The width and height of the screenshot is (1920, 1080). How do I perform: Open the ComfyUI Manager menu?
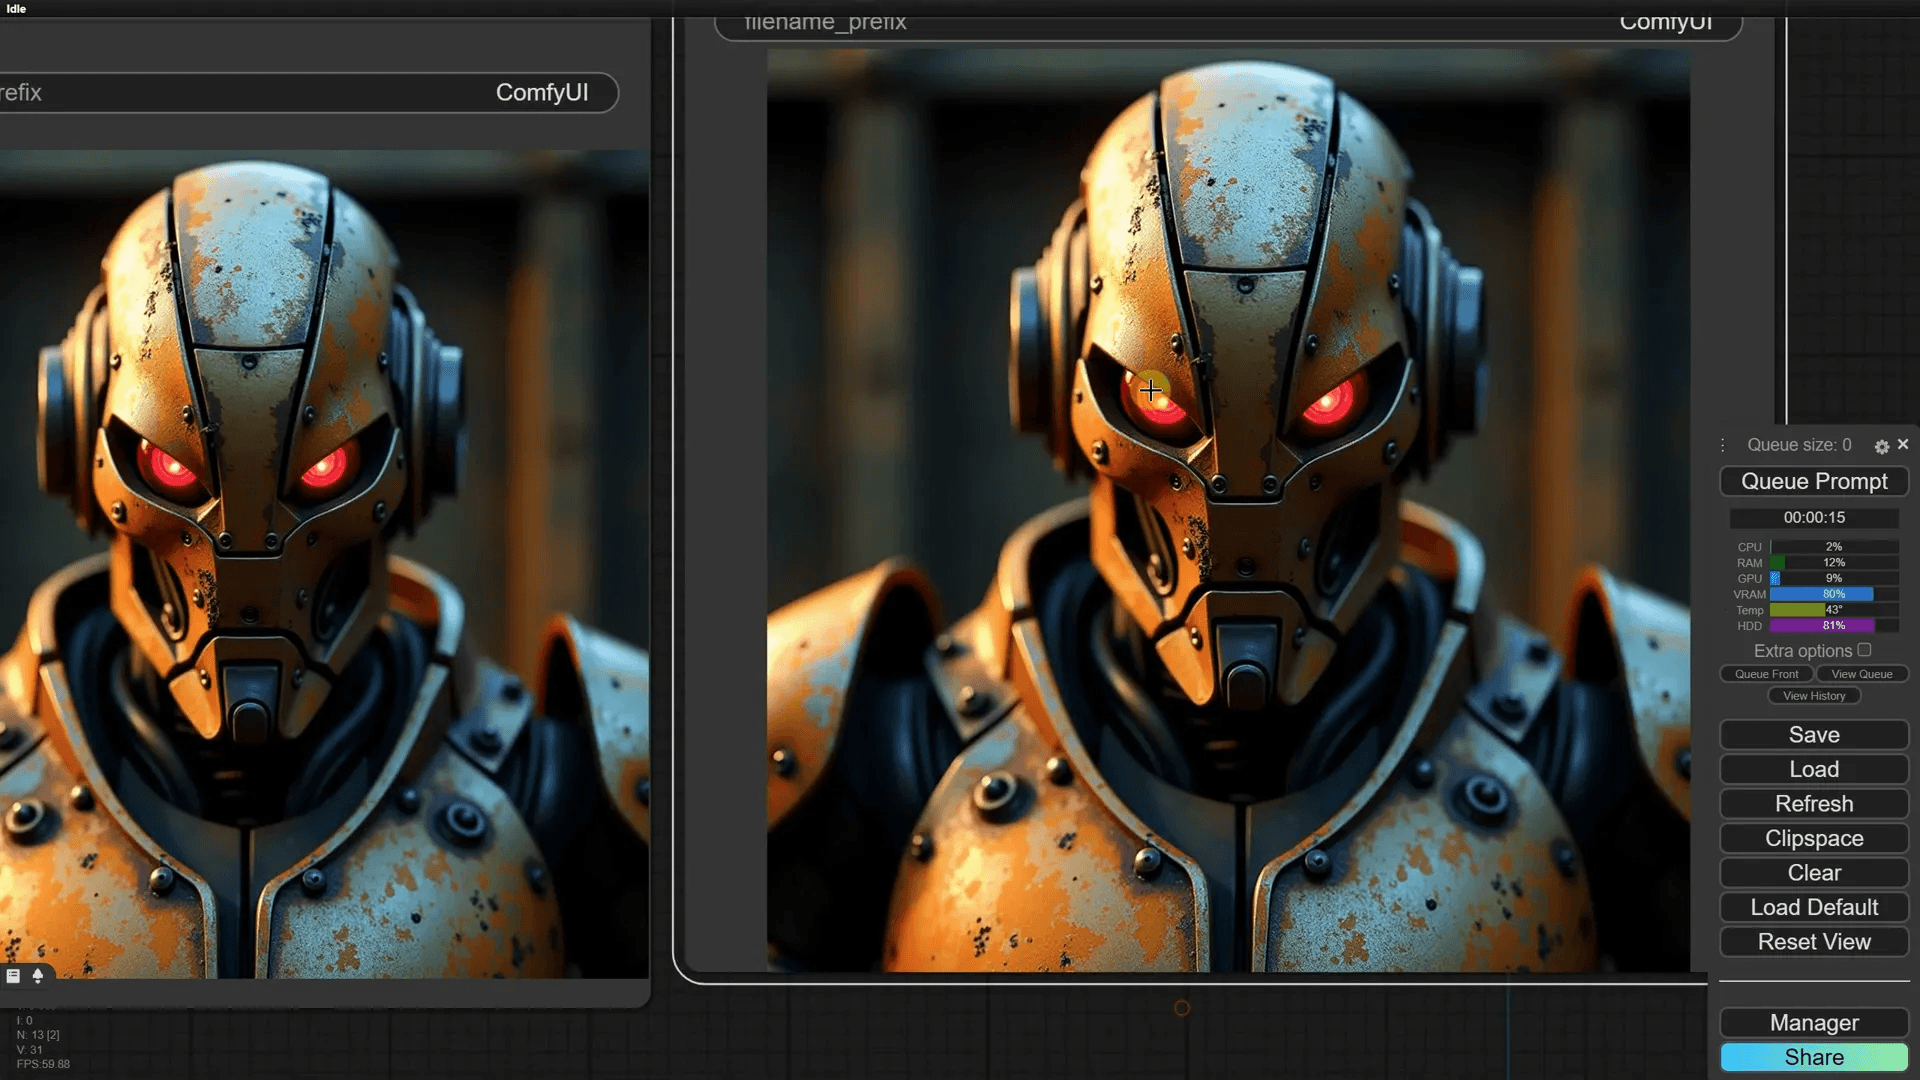(1814, 1023)
